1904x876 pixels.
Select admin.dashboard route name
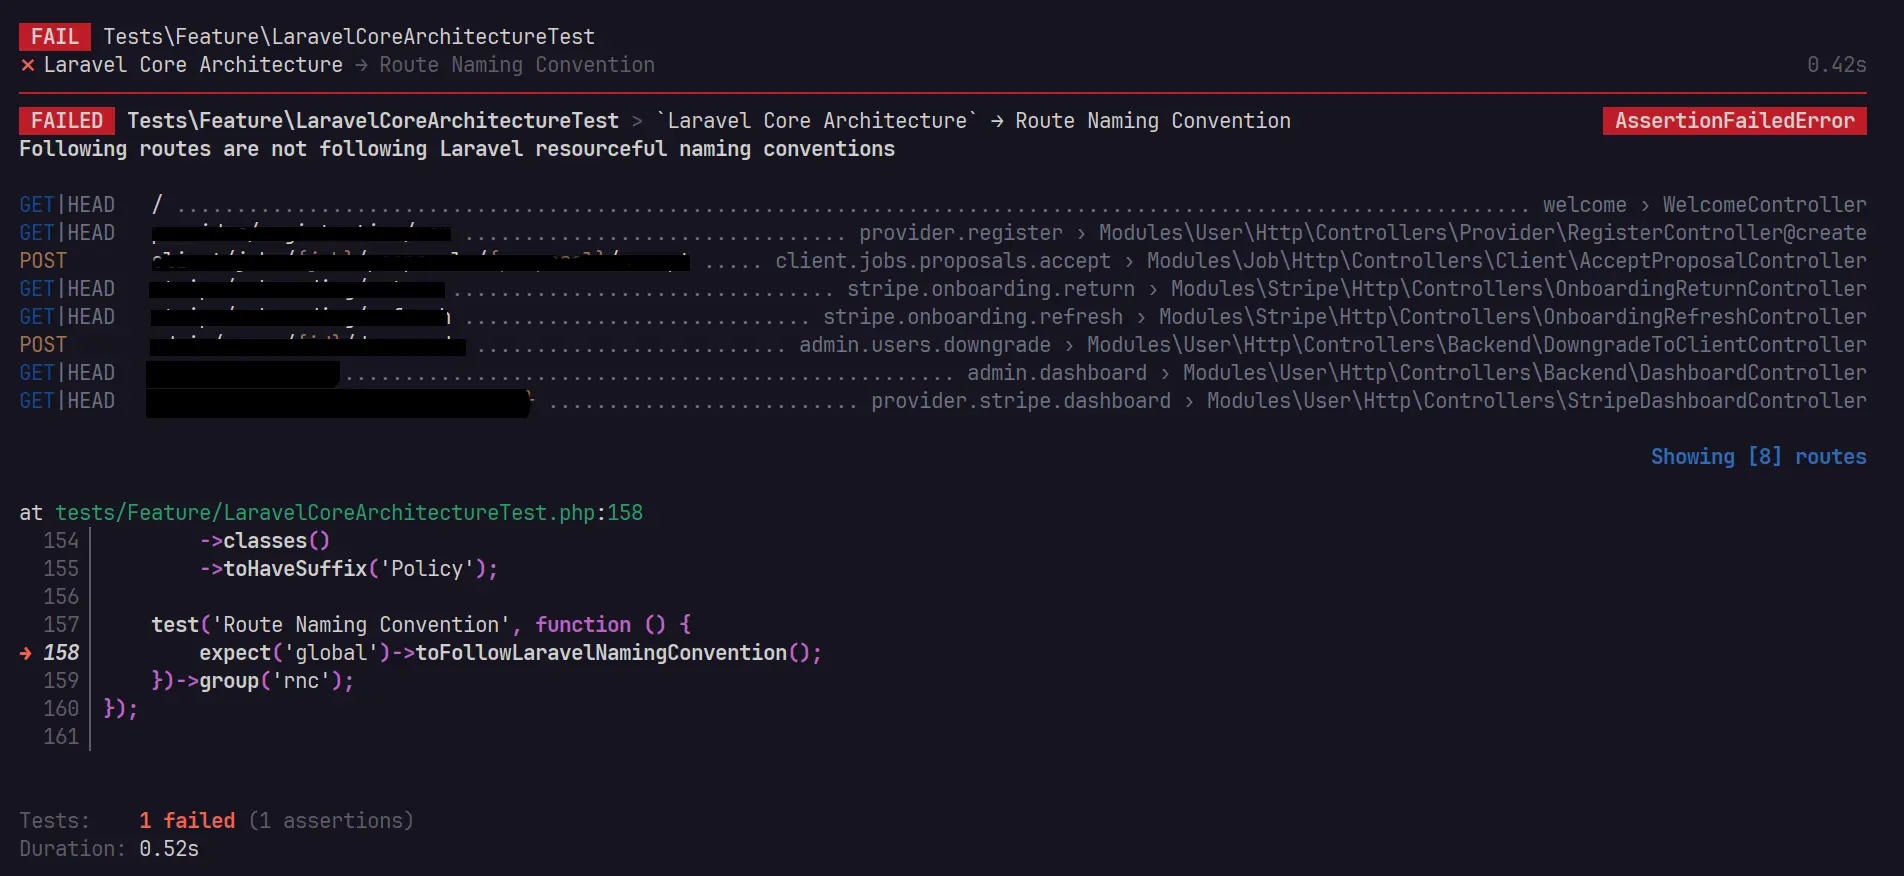click(1057, 373)
